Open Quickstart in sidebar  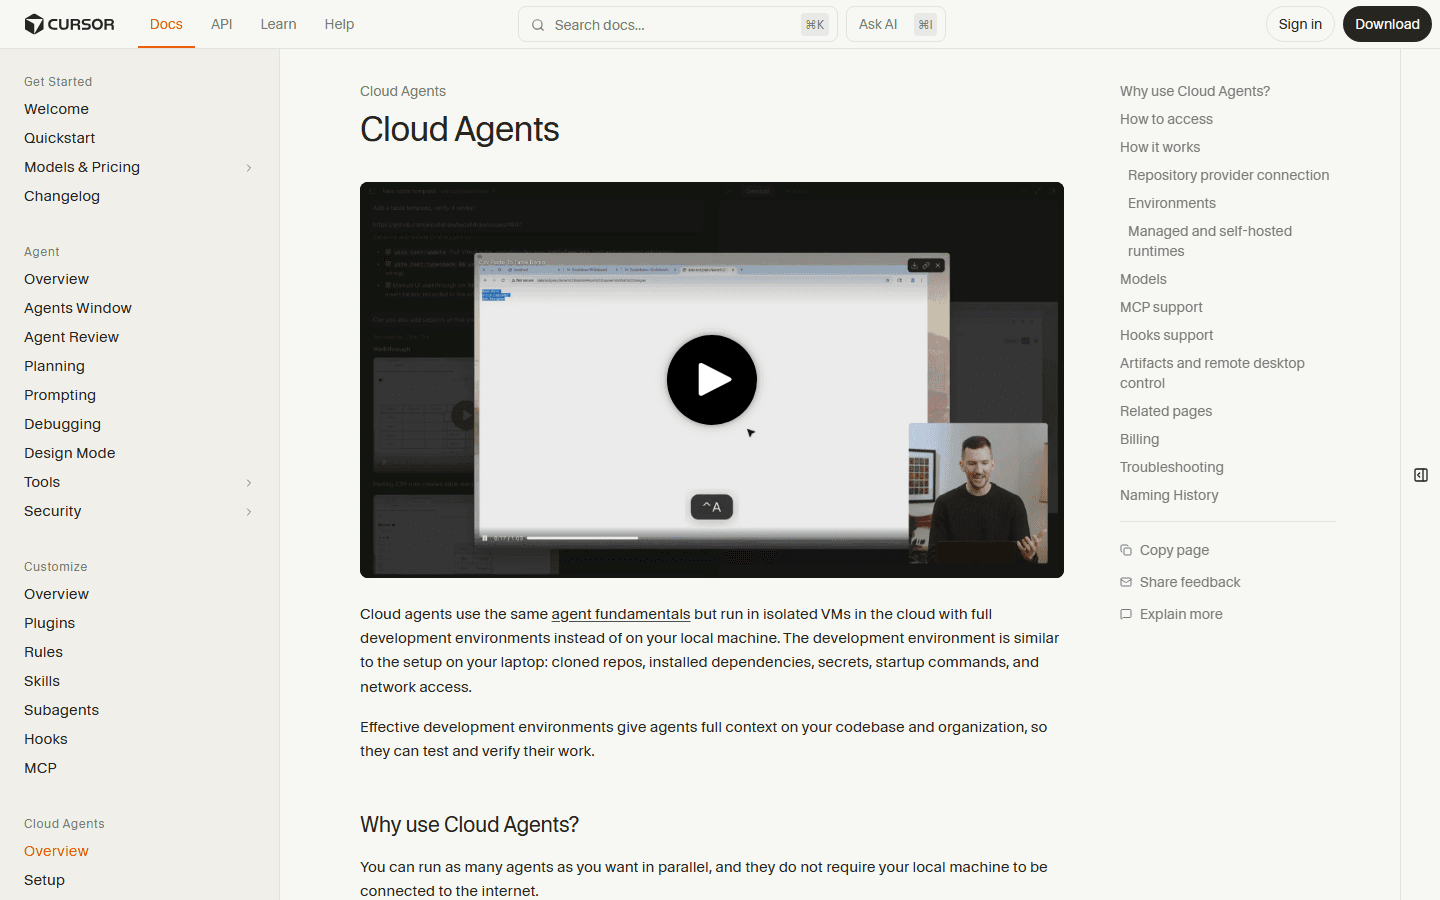tap(60, 138)
